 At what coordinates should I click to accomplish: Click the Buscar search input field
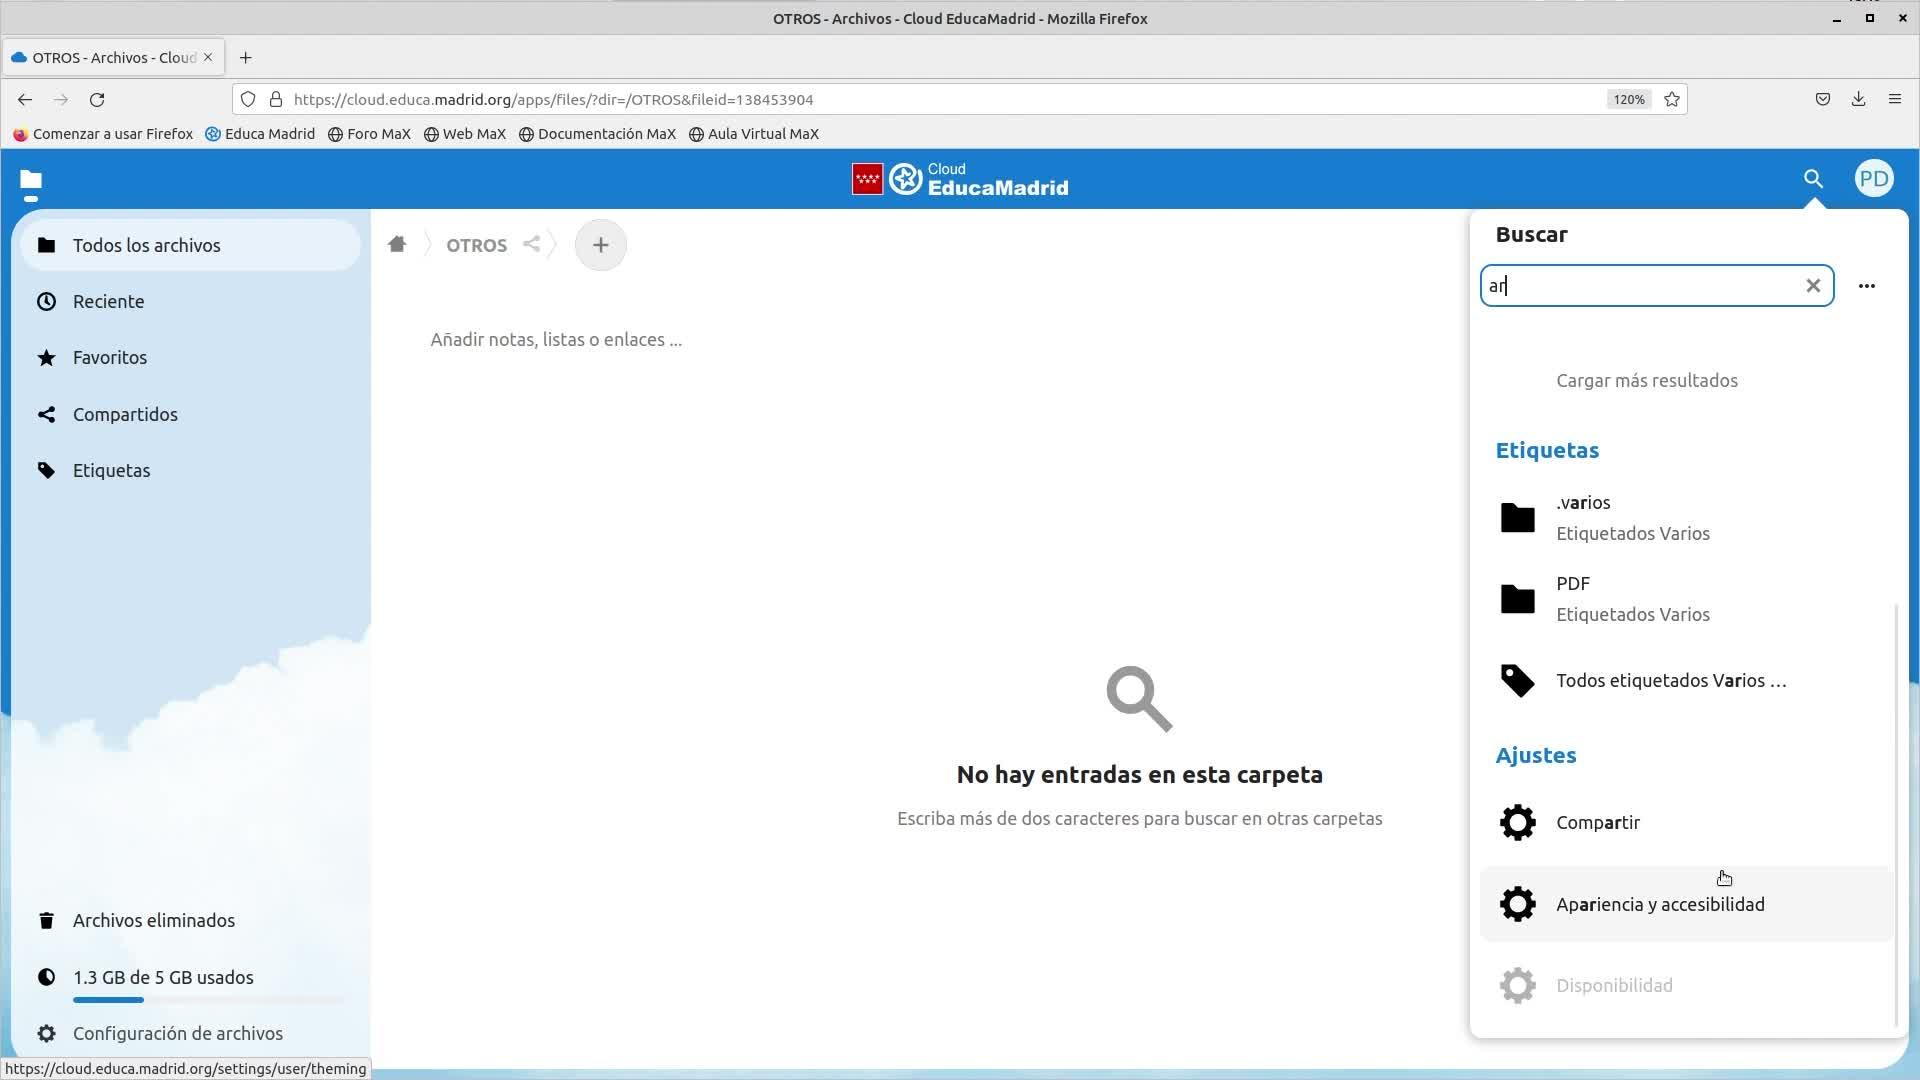coord(1640,286)
